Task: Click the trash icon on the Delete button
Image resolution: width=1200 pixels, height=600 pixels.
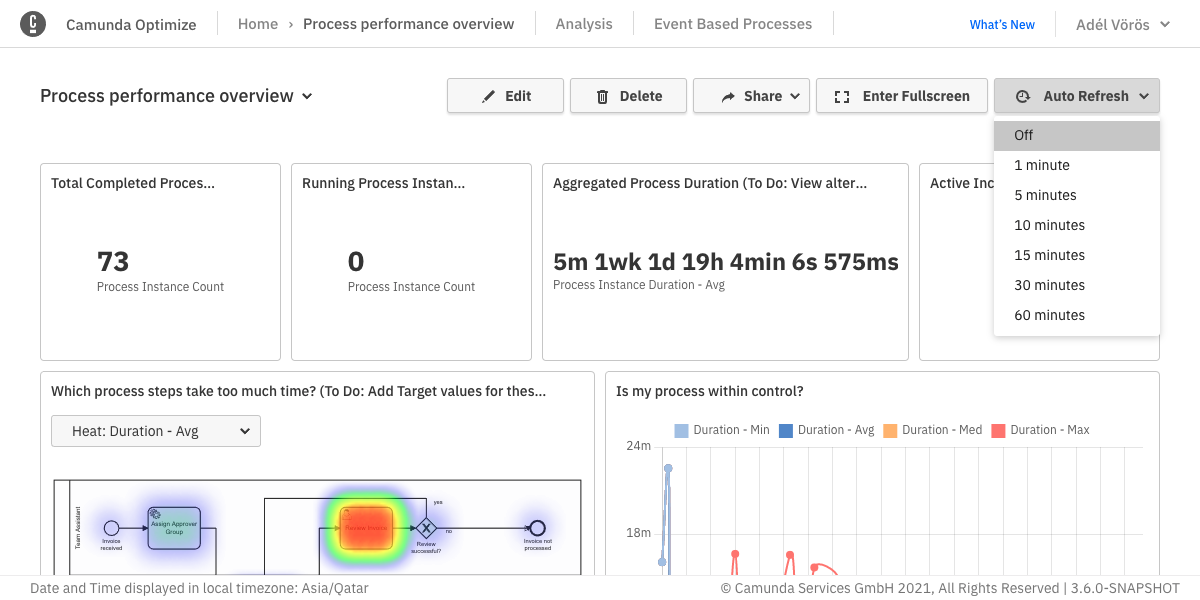Action: tap(602, 96)
